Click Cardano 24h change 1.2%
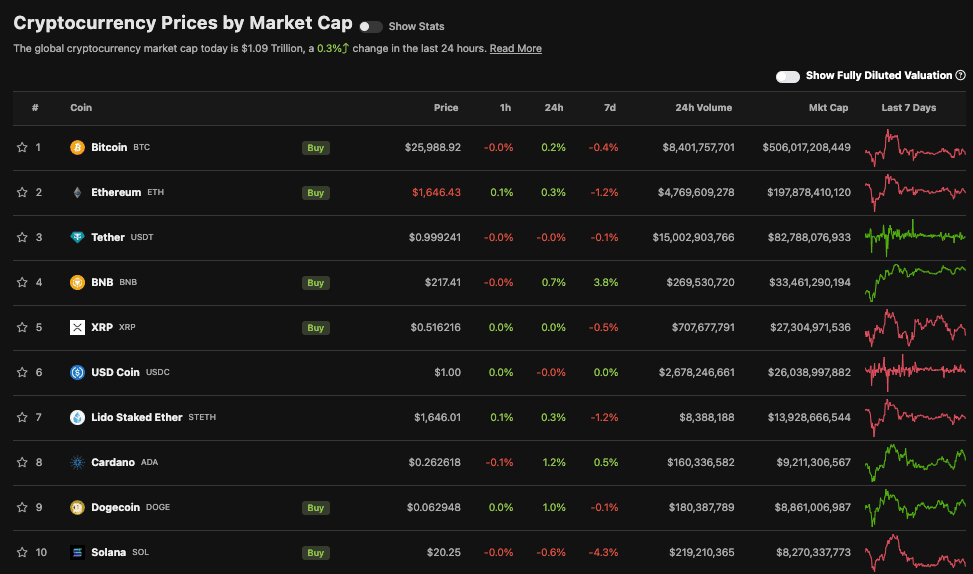Viewport: 973px width, 574px height. pyautogui.click(x=554, y=462)
